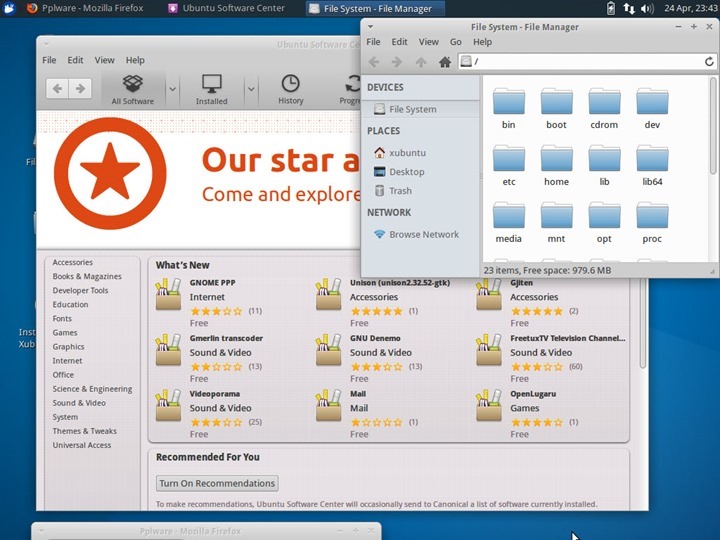Show Installed software in Software Center
720x540 pixels.
[x=211, y=90]
